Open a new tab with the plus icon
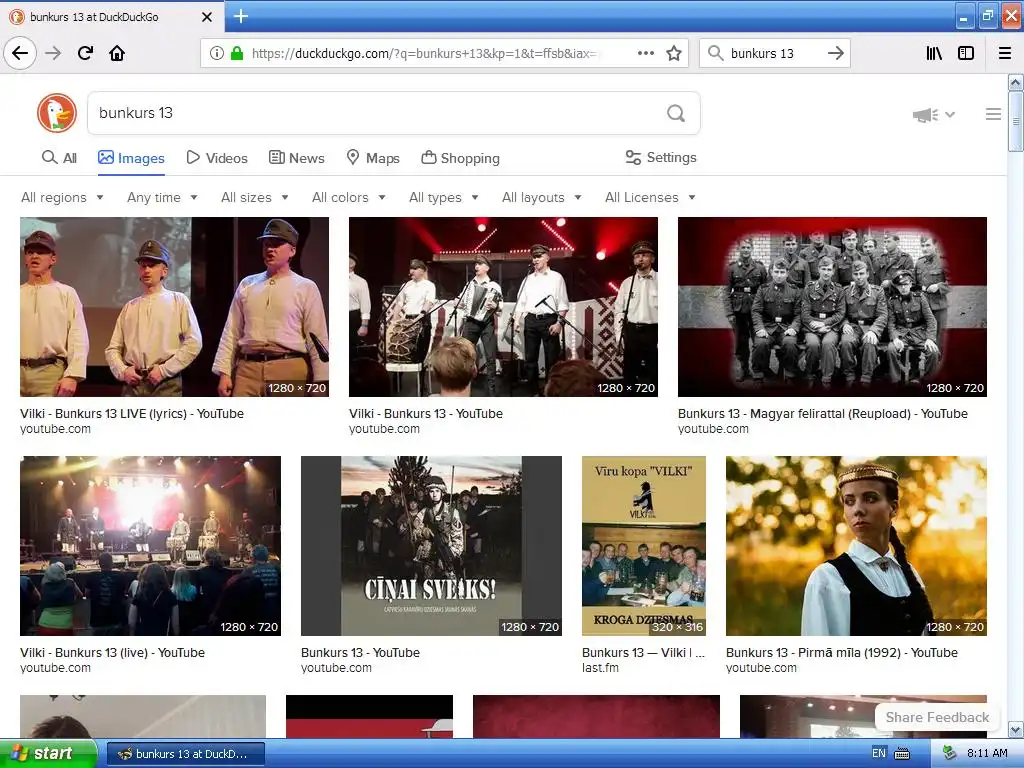Image resolution: width=1024 pixels, height=768 pixels. click(240, 16)
